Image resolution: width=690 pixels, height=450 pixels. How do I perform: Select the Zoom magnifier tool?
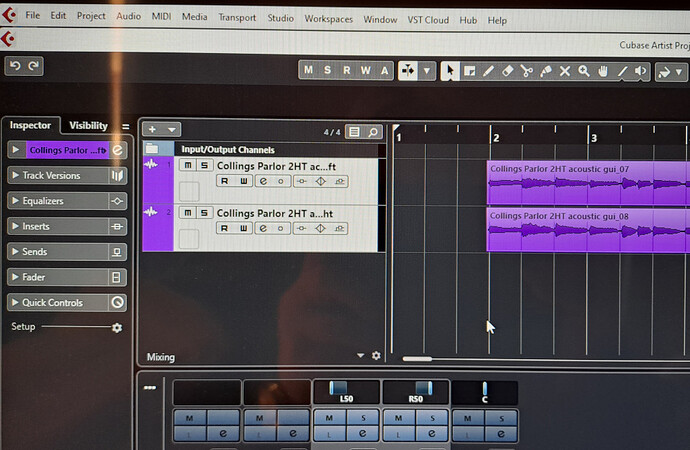584,71
